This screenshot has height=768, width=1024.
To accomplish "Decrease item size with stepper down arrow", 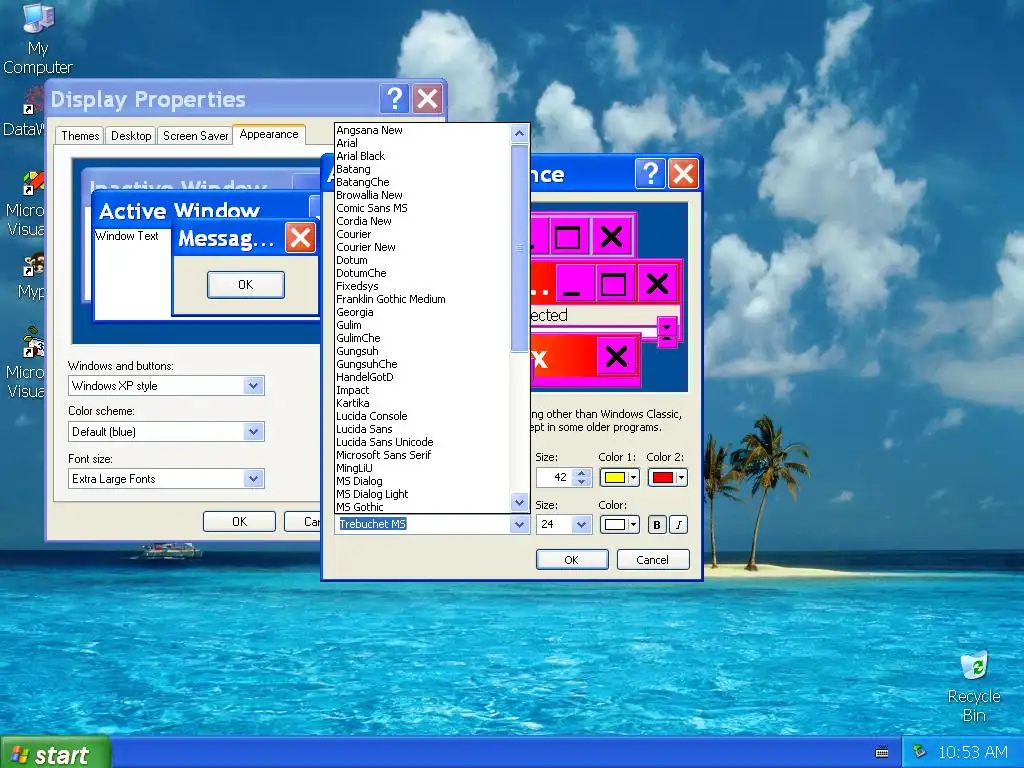I will pyautogui.click(x=582, y=482).
